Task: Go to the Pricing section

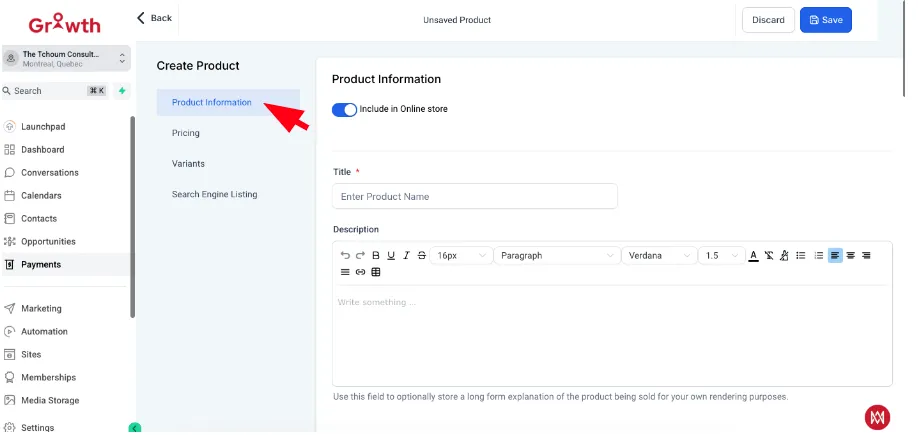Action: click(186, 133)
